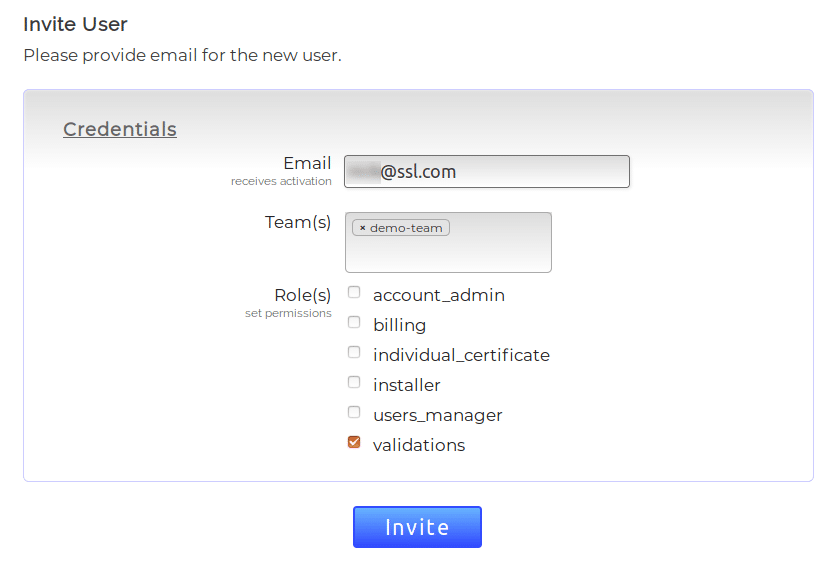The image size is (840, 567).
Task: Enable the installer role checkbox
Action: point(354,383)
